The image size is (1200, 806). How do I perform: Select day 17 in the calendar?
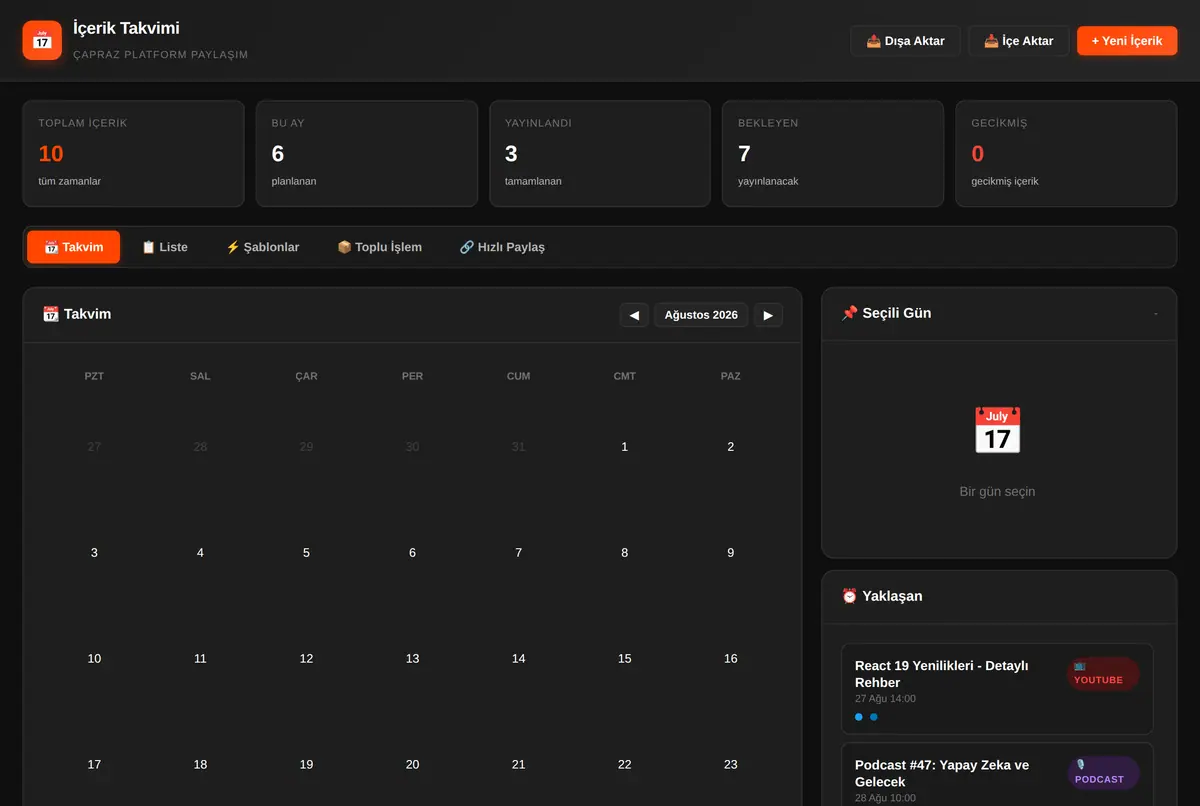[94, 765]
